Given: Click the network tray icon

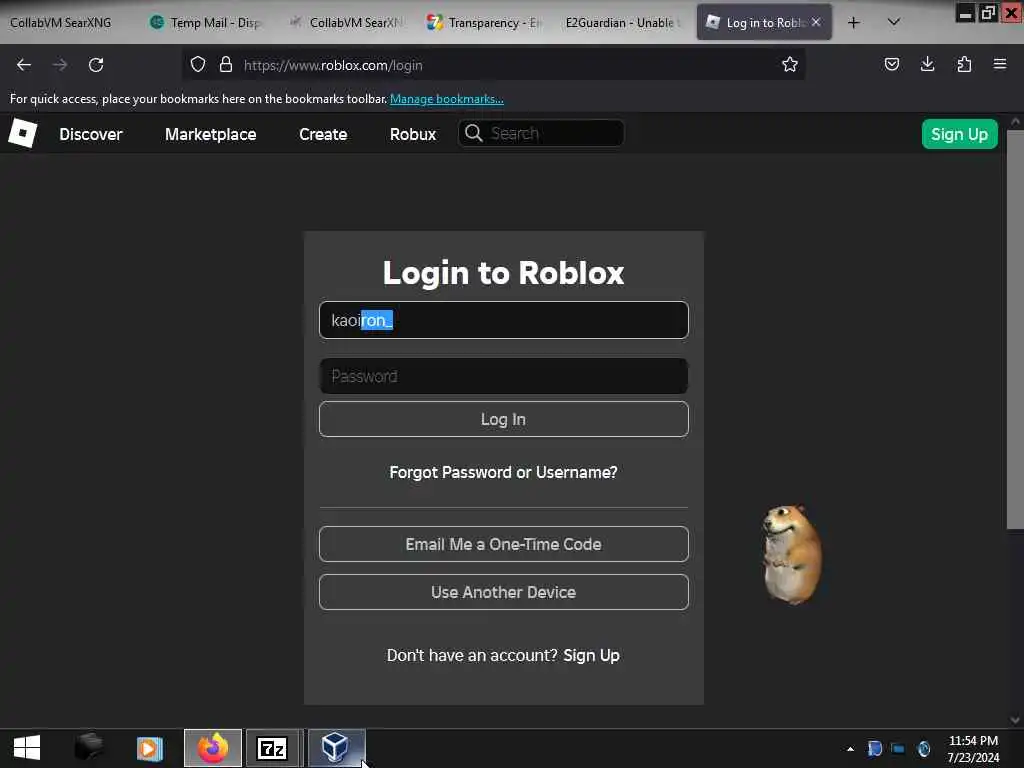Looking at the screenshot, I should [x=899, y=749].
